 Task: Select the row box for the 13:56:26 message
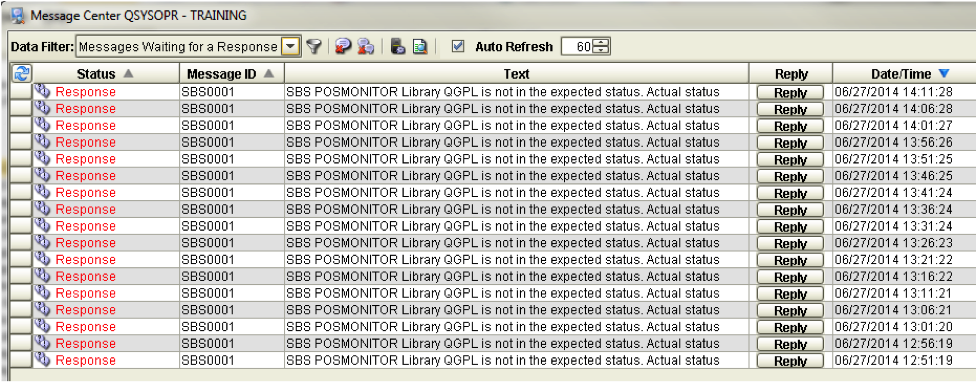click(x=22, y=142)
